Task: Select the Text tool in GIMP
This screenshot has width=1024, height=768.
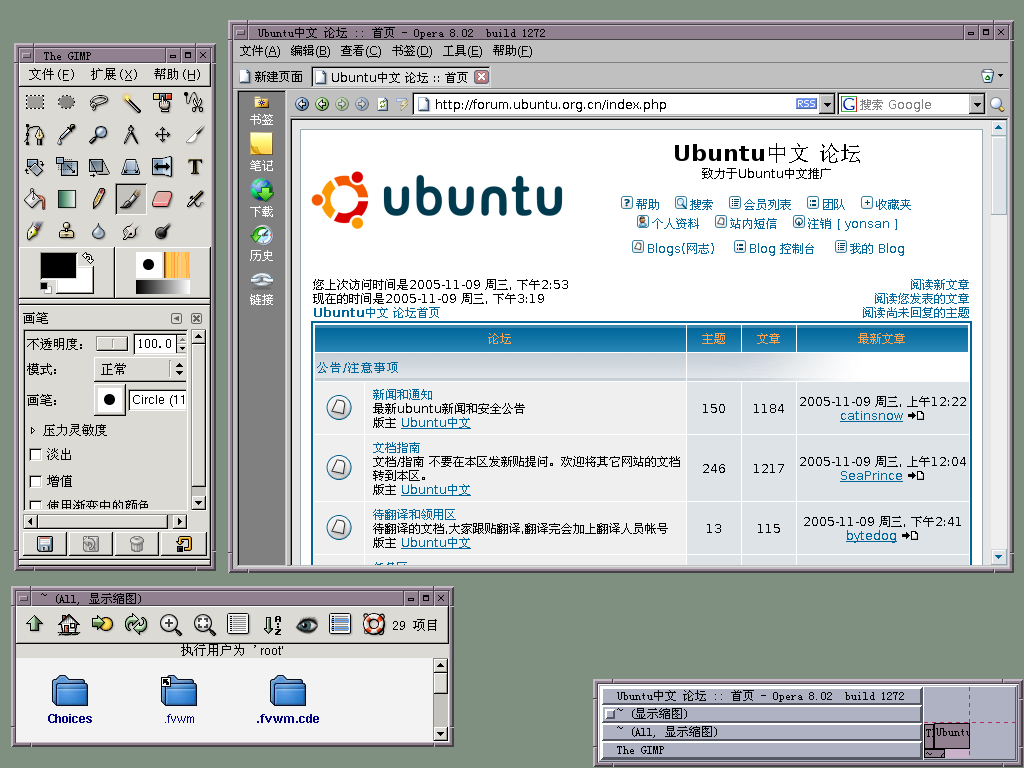Action: [x=194, y=167]
